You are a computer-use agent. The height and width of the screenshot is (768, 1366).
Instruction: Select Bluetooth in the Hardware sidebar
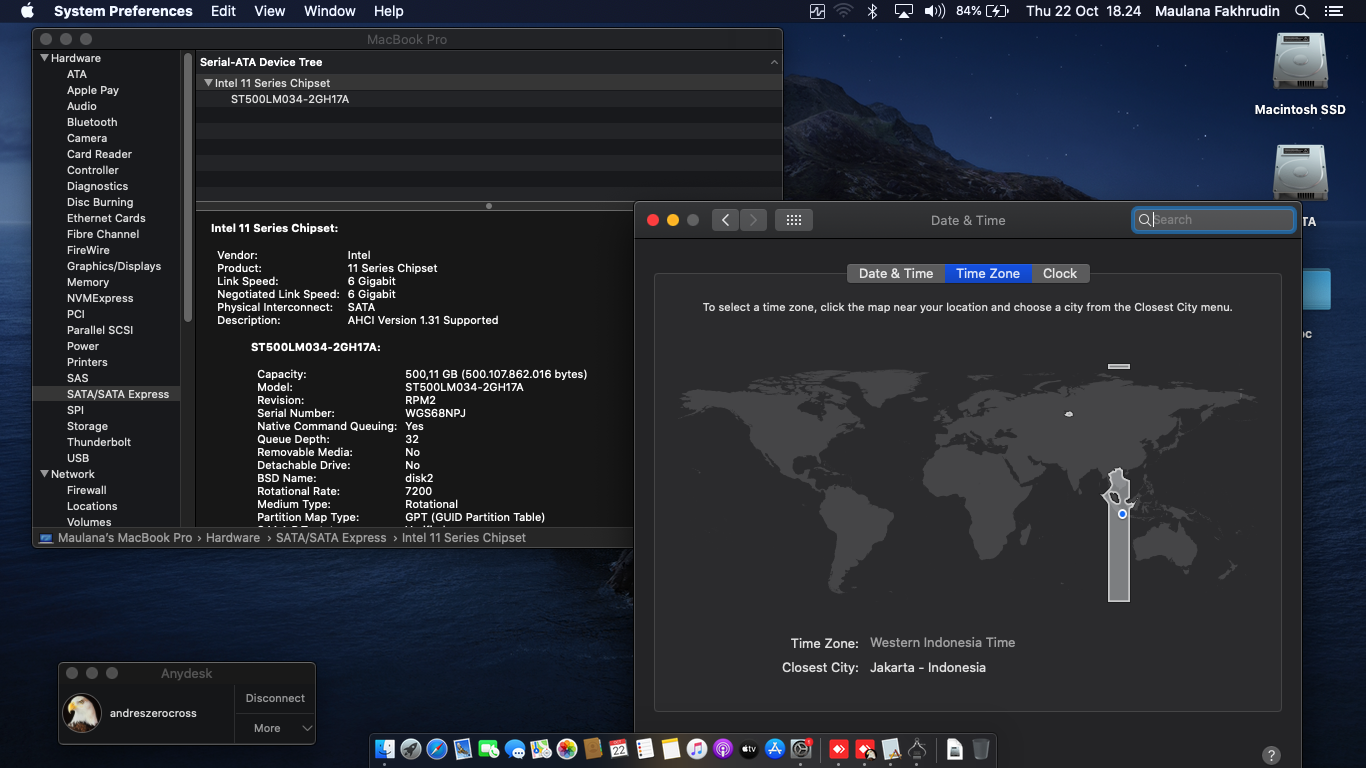[92, 122]
